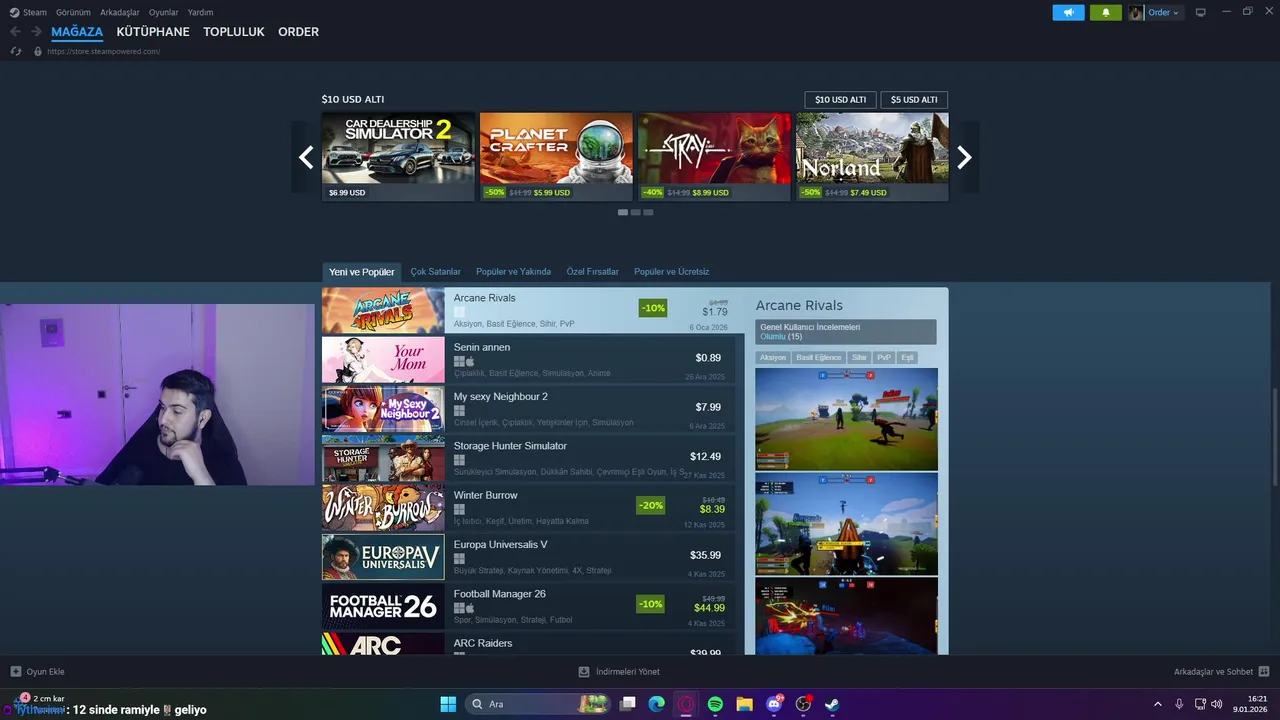Open the Windows Start menu
Screen dimensions: 1280x720
point(448,704)
